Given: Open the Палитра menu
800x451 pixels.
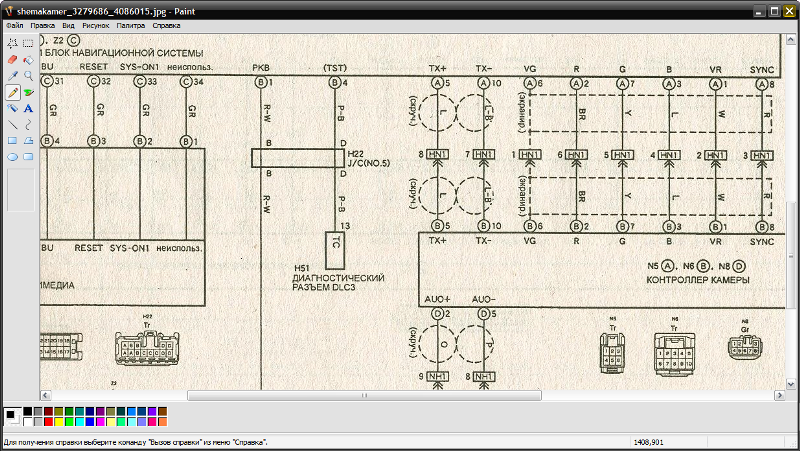Looking at the screenshot, I should (130, 24).
